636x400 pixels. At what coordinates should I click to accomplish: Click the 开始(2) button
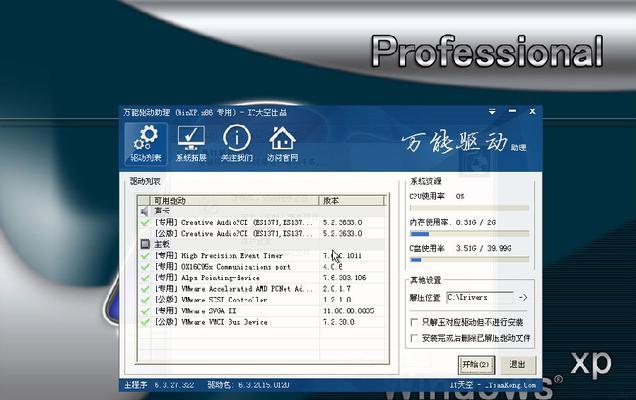point(476,365)
